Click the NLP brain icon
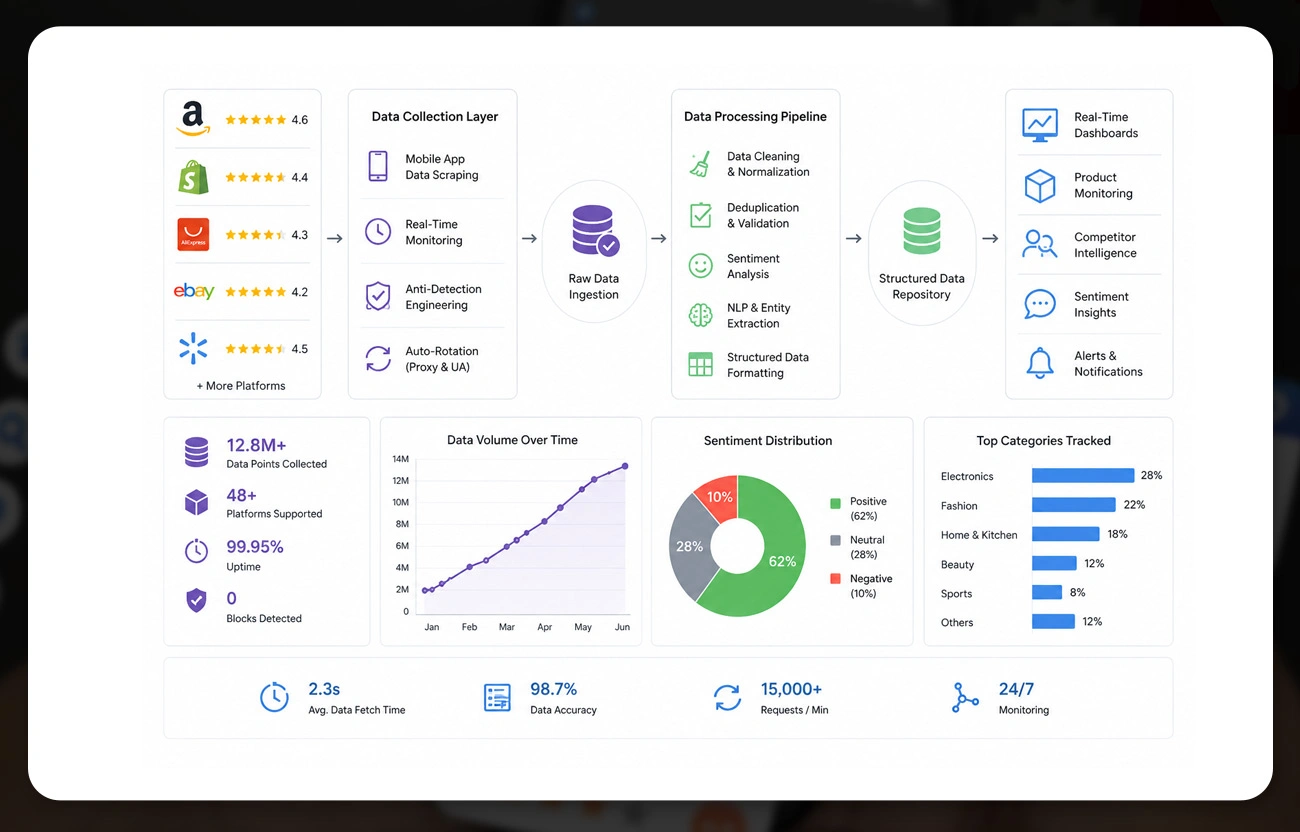This screenshot has height=832, width=1300. (700, 315)
